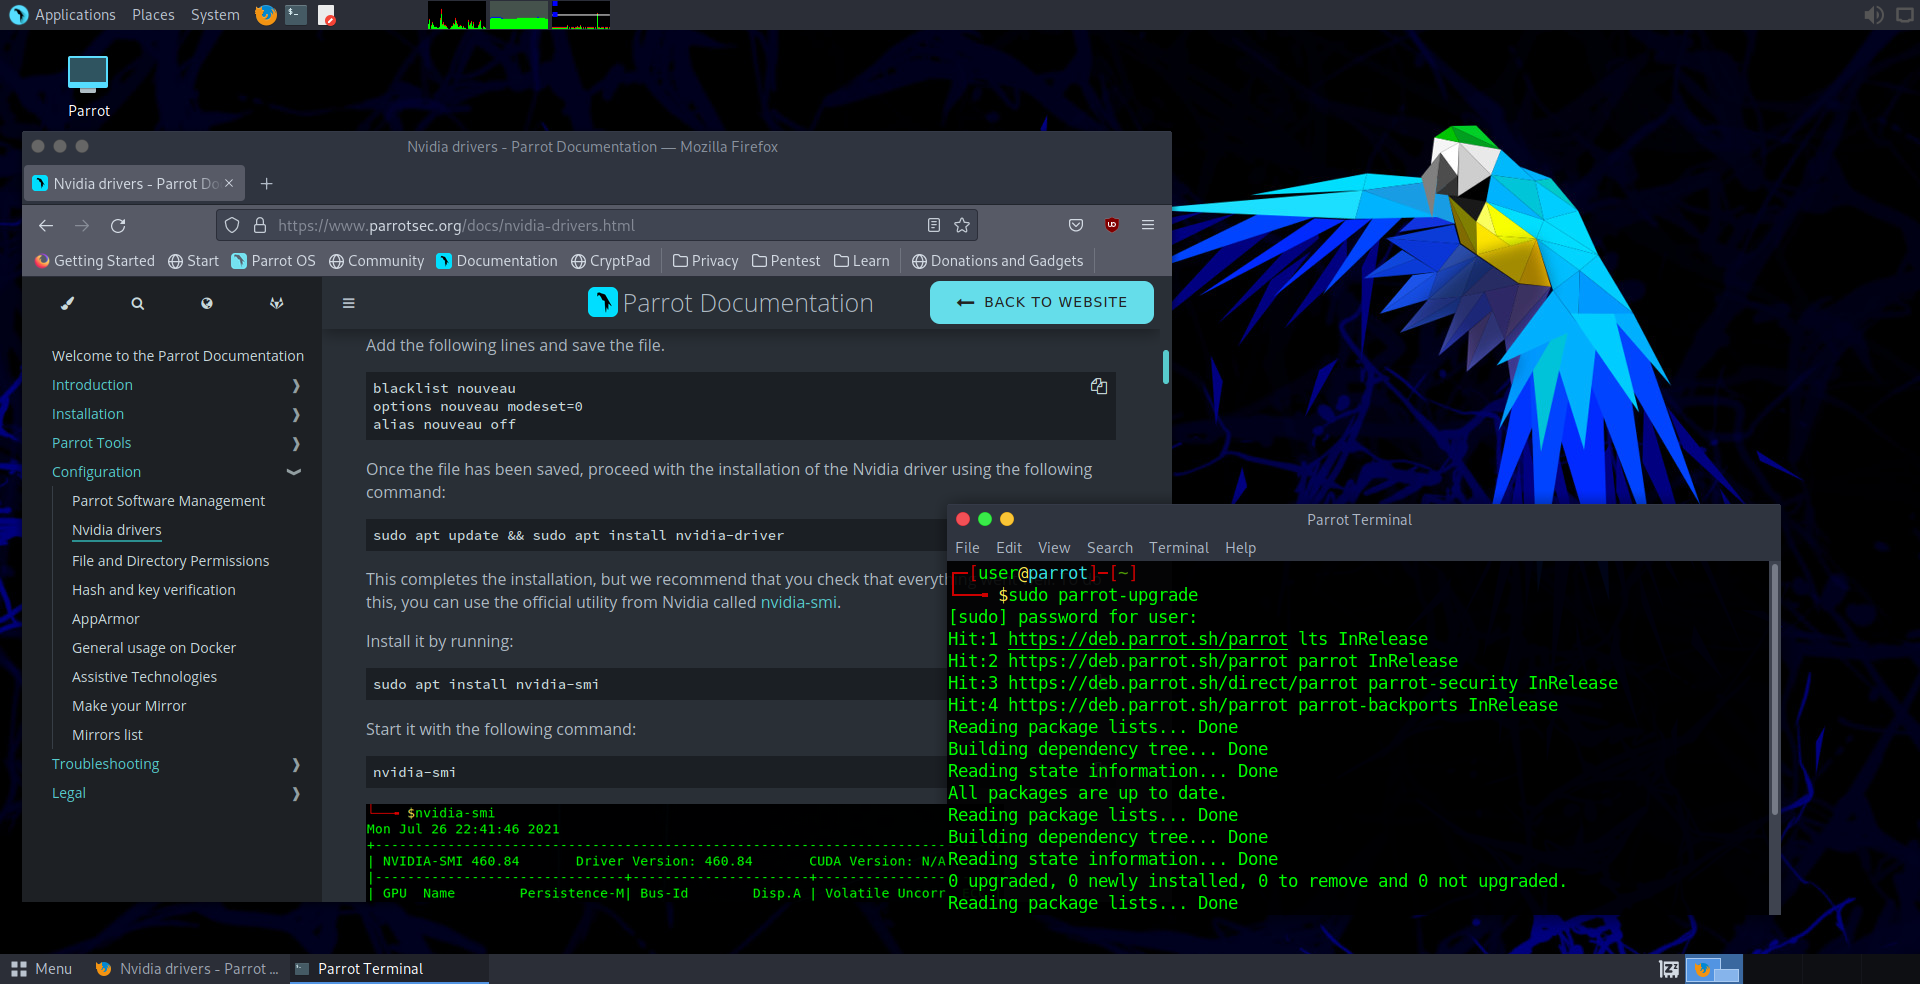The width and height of the screenshot is (1920, 984).
Task: Bookmark this page with the star icon
Action: point(961,225)
